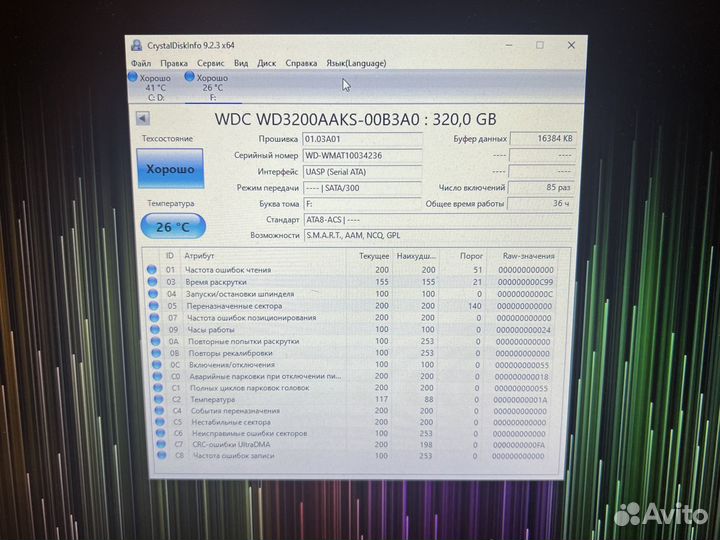
Task: Select the C: D: disk tab
Action: (155, 87)
